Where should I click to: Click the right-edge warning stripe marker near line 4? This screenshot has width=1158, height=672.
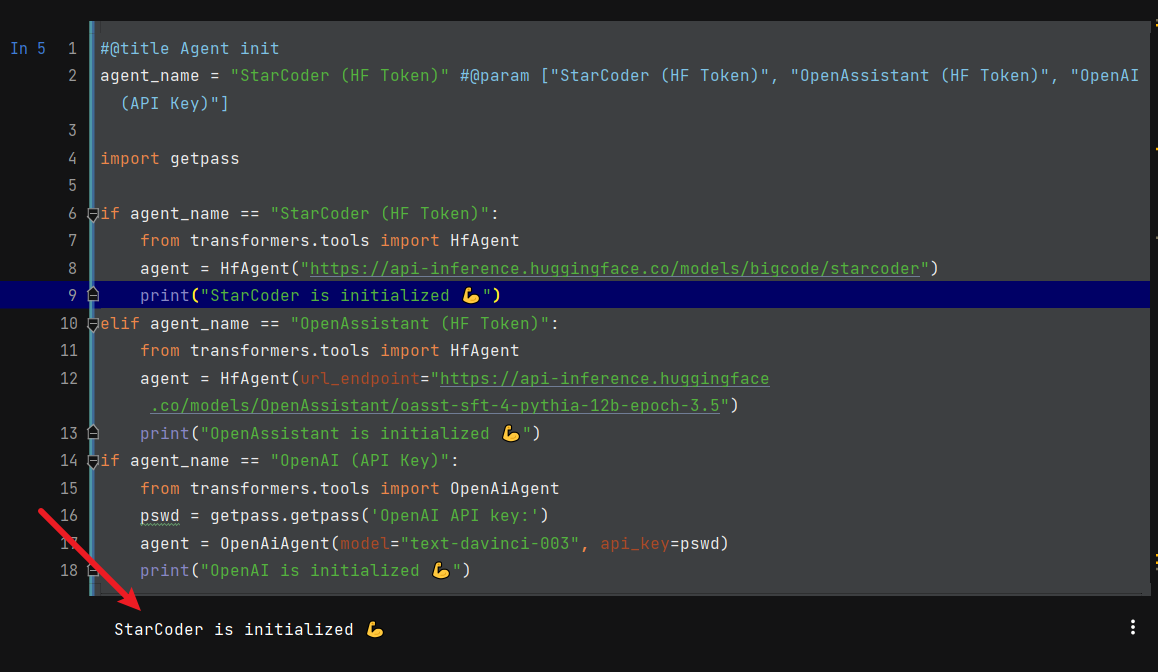click(x=1156, y=150)
